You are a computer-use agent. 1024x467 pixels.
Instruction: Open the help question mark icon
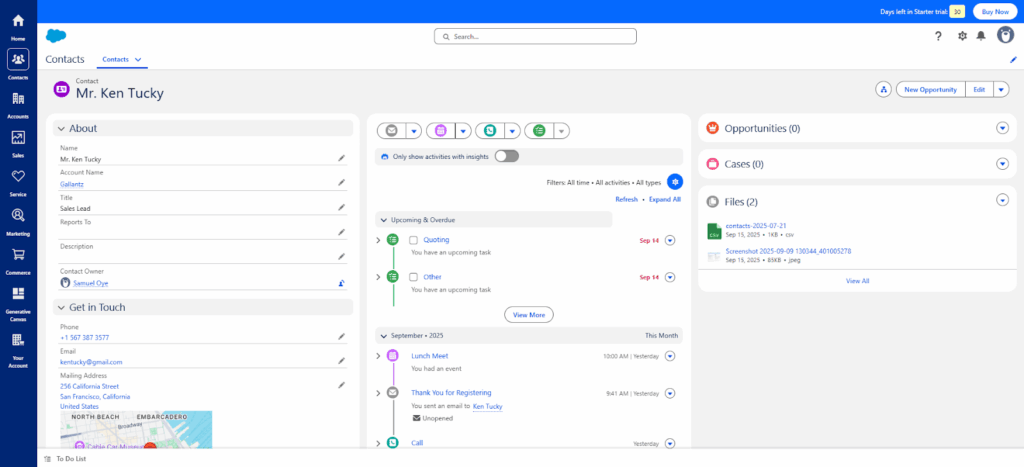click(938, 36)
